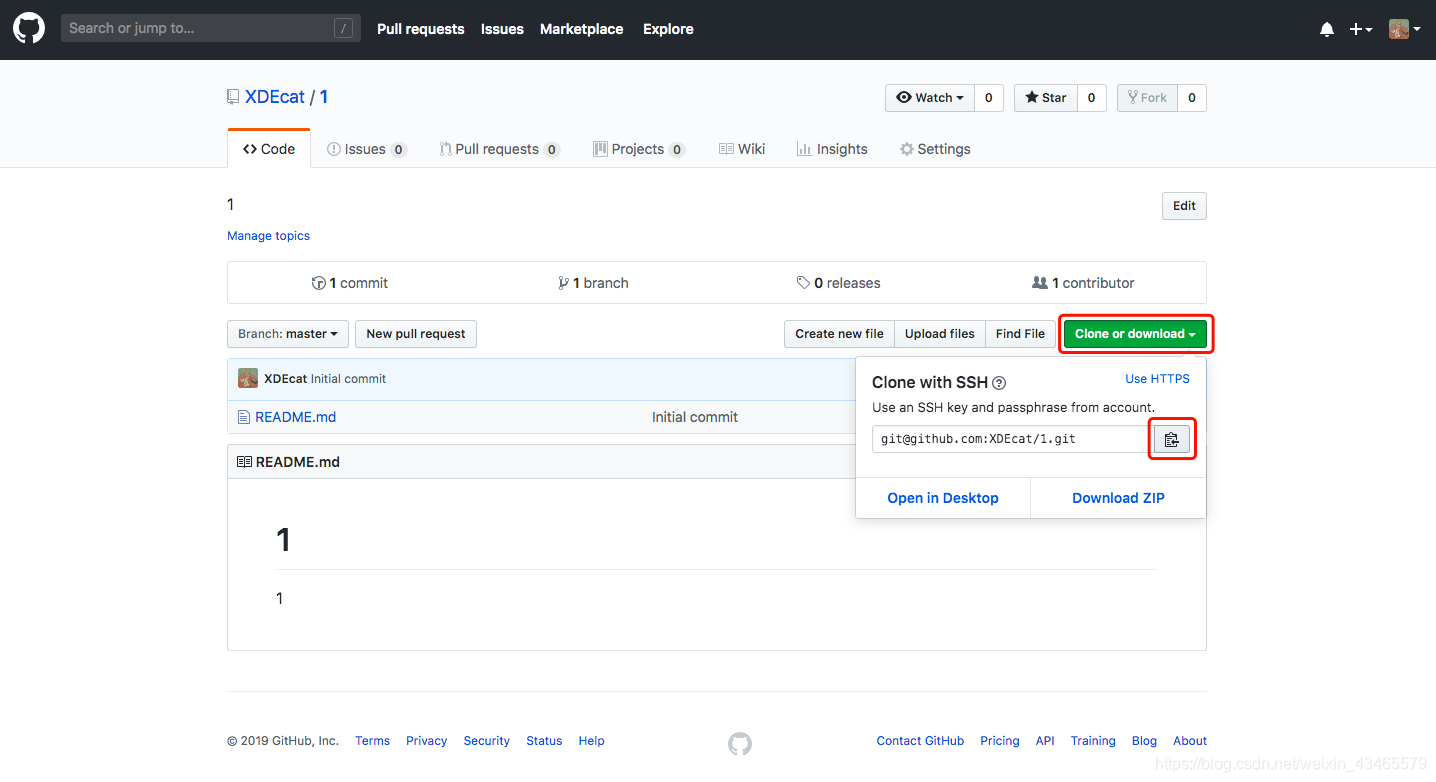
Task: Open footer About link
Action: [x=1190, y=741]
